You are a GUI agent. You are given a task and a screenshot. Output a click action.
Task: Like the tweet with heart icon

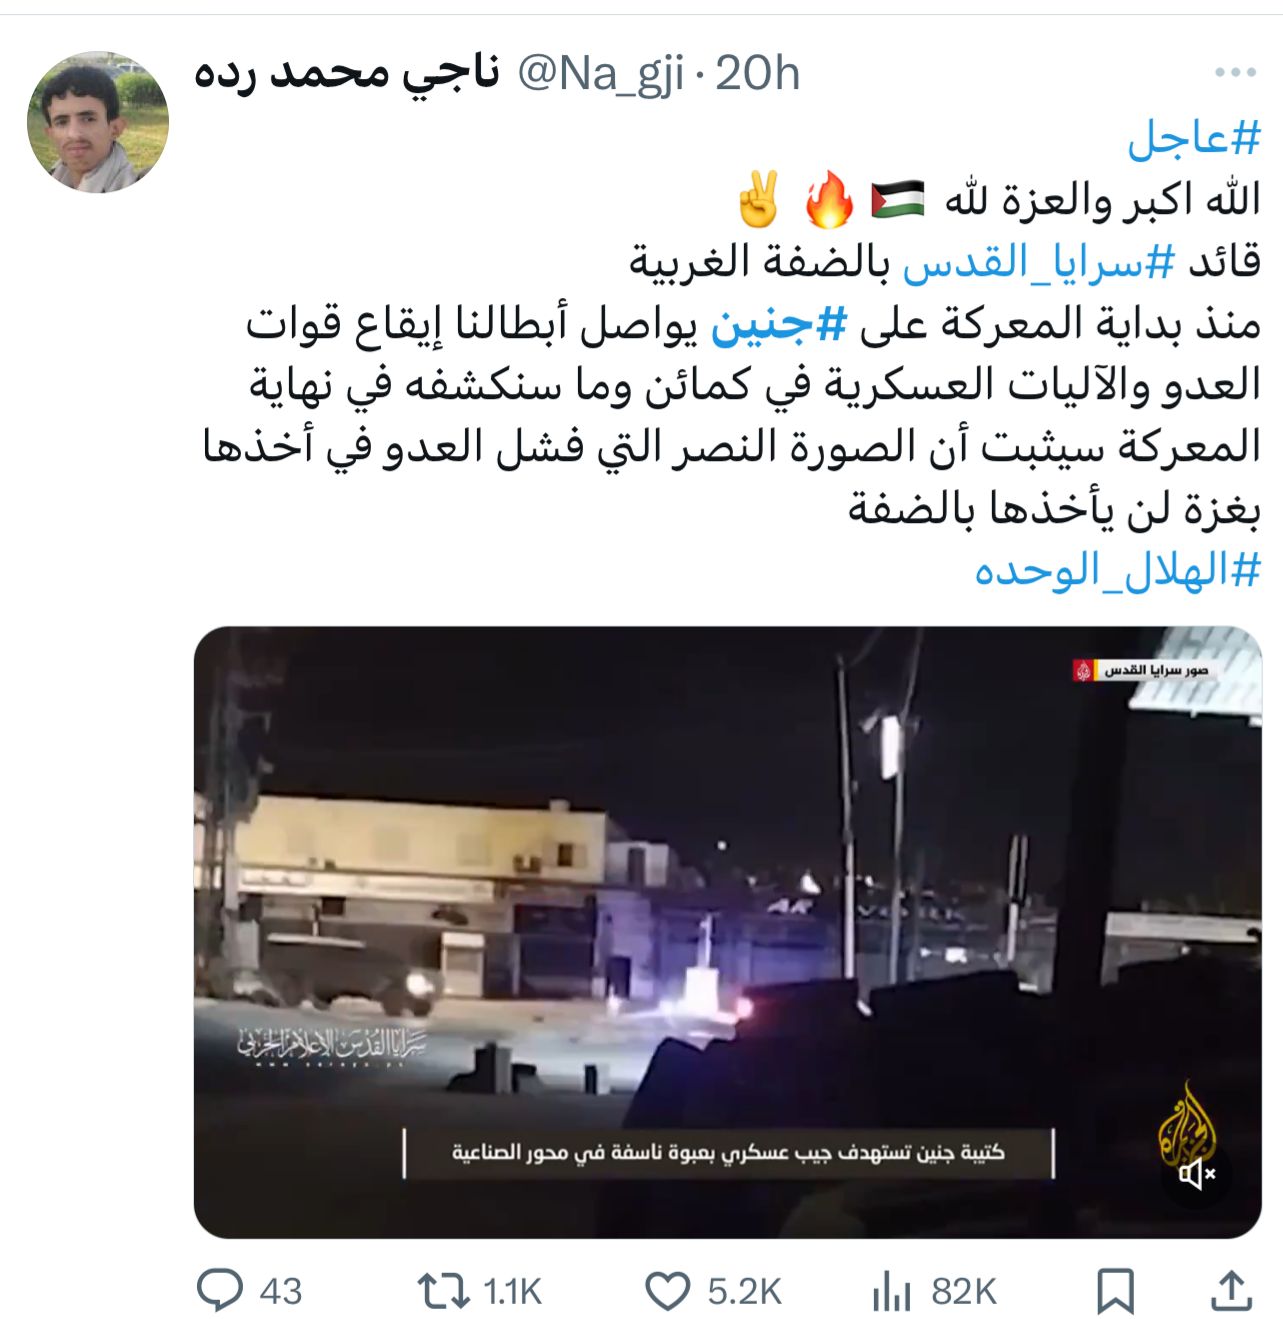coord(667,1290)
